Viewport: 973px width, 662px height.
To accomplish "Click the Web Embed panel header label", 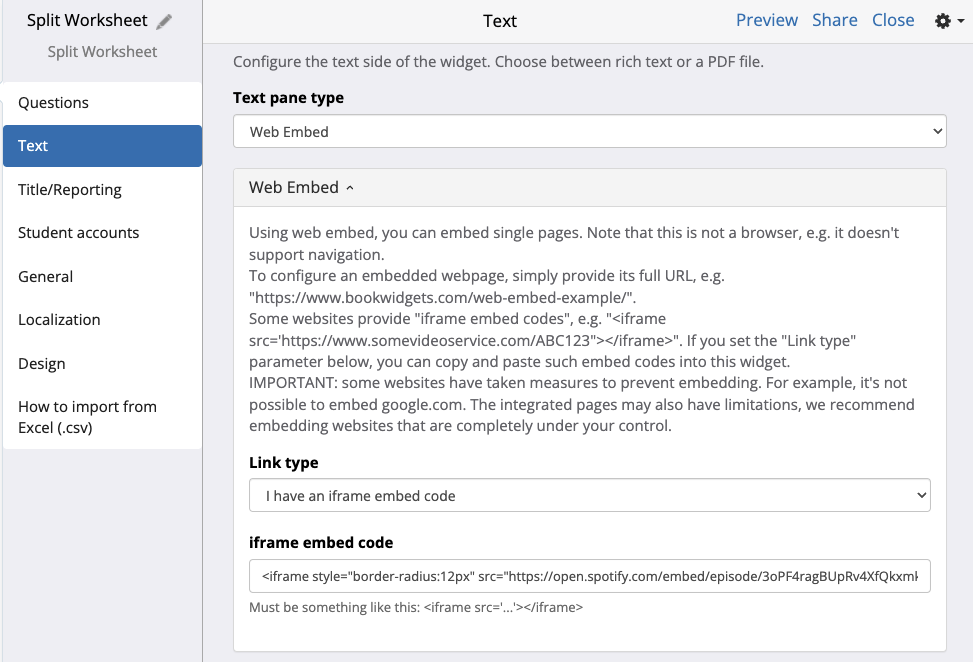I will (x=293, y=187).
